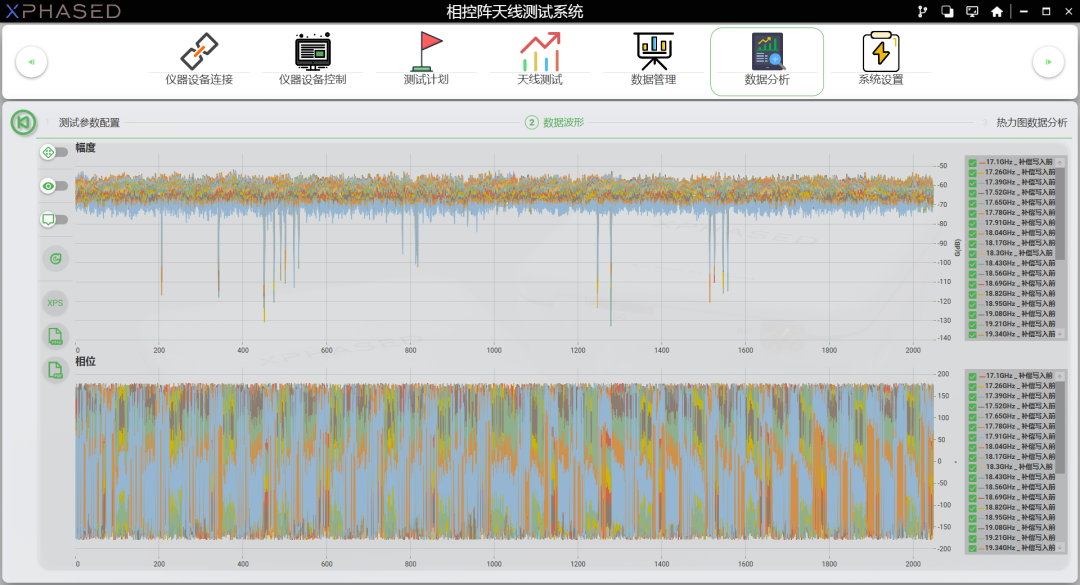Export chart as PNG file icon

click(55, 336)
